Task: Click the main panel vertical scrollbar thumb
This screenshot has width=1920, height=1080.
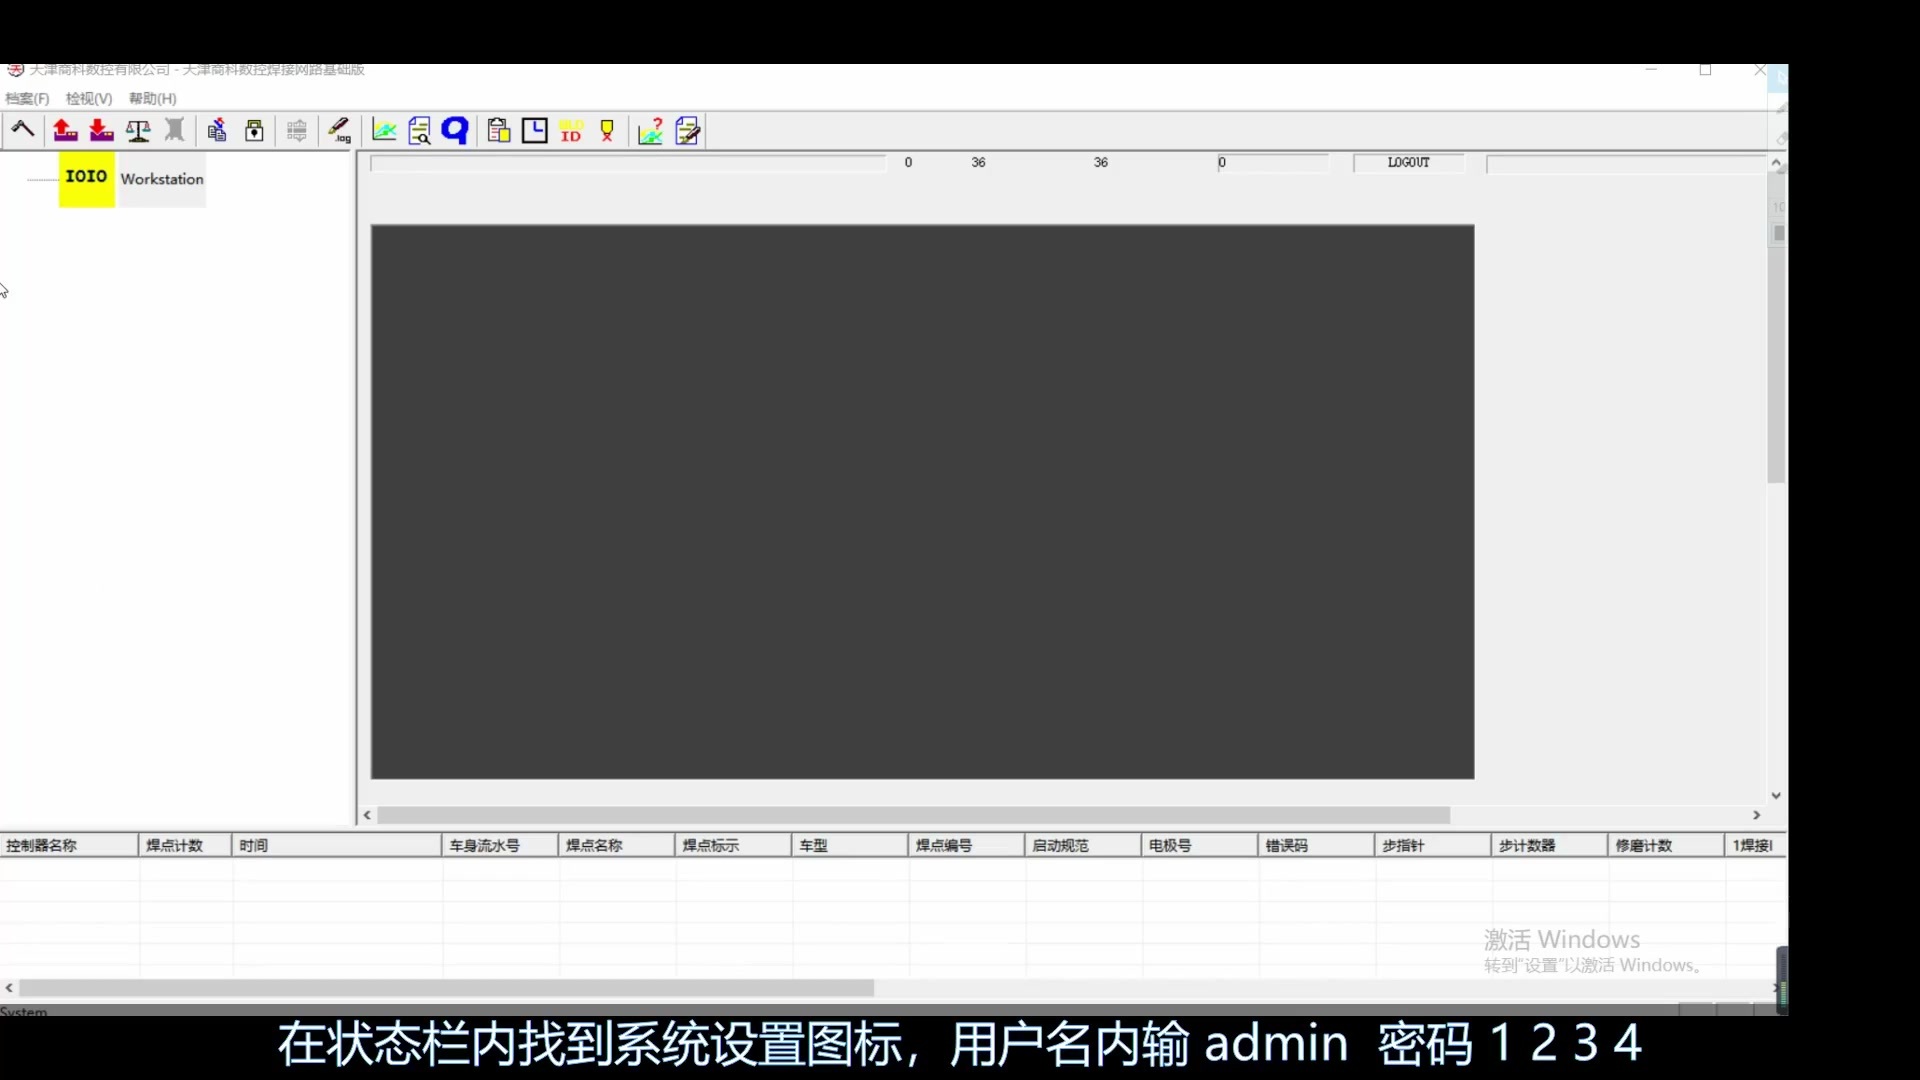Action: coord(1776,329)
